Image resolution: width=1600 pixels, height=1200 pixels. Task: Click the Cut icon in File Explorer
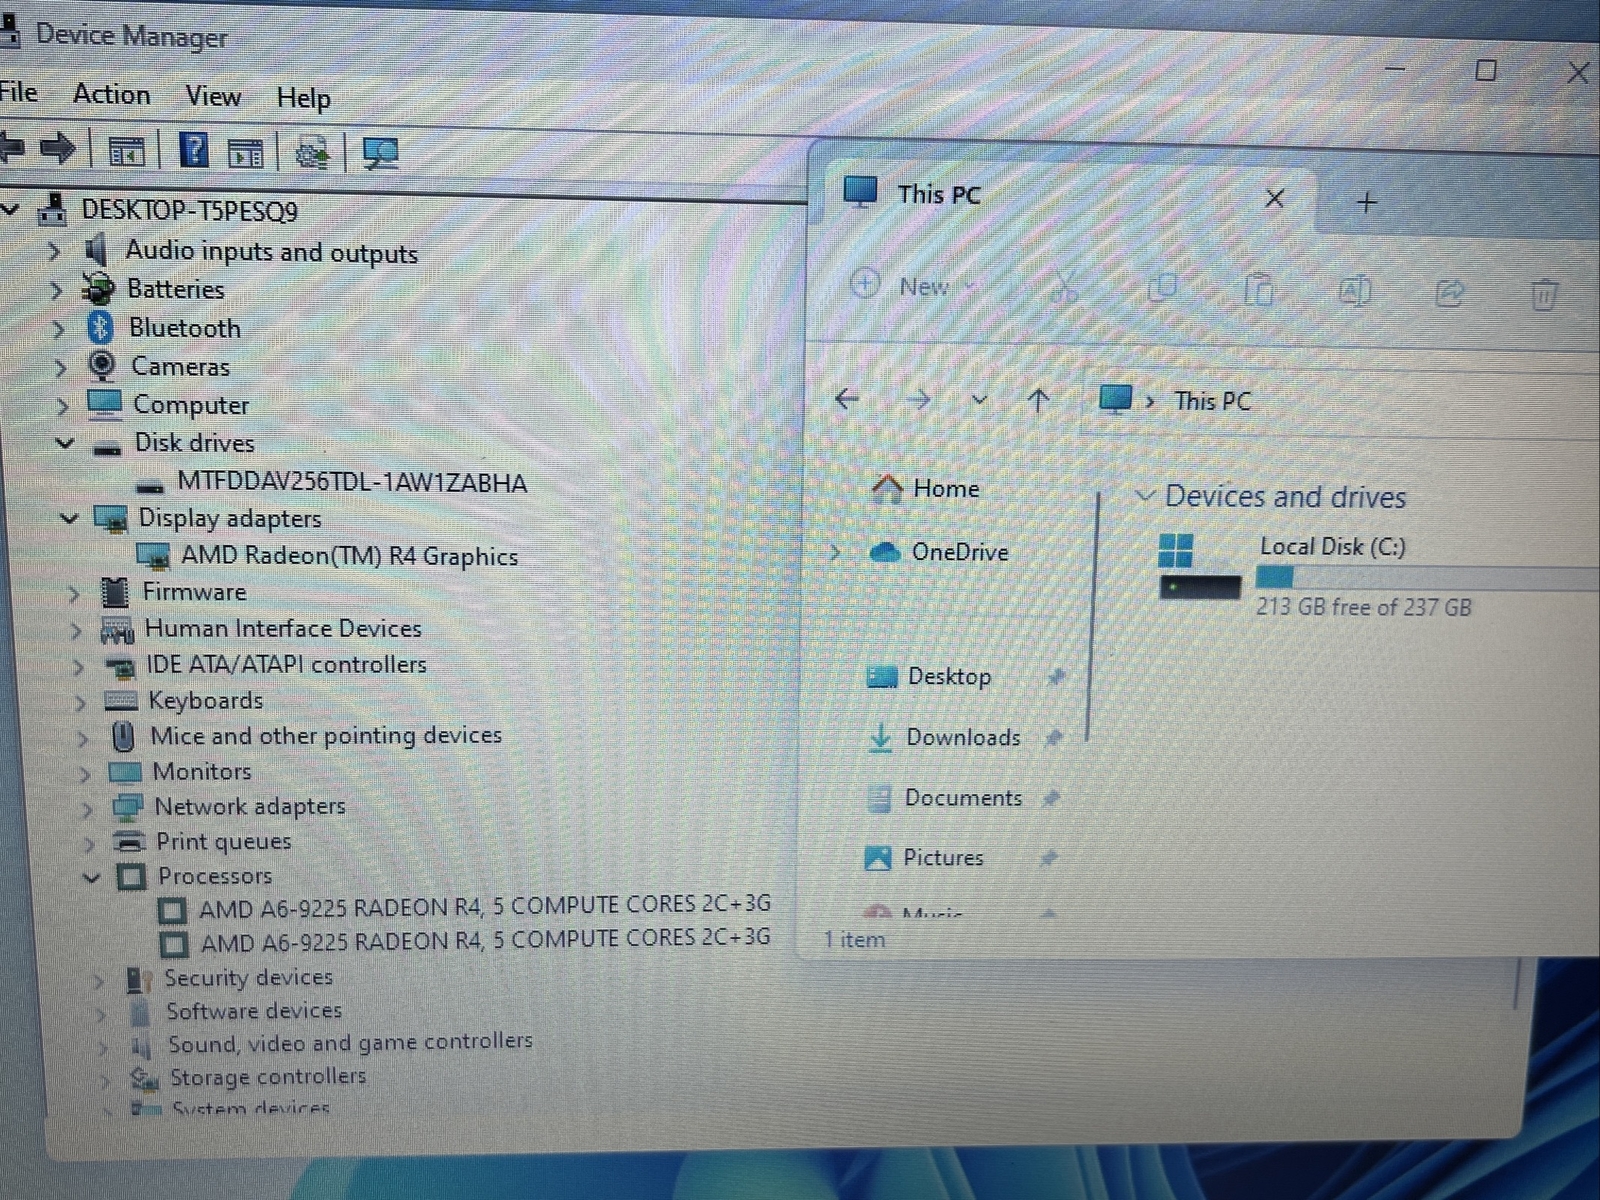coord(1065,288)
